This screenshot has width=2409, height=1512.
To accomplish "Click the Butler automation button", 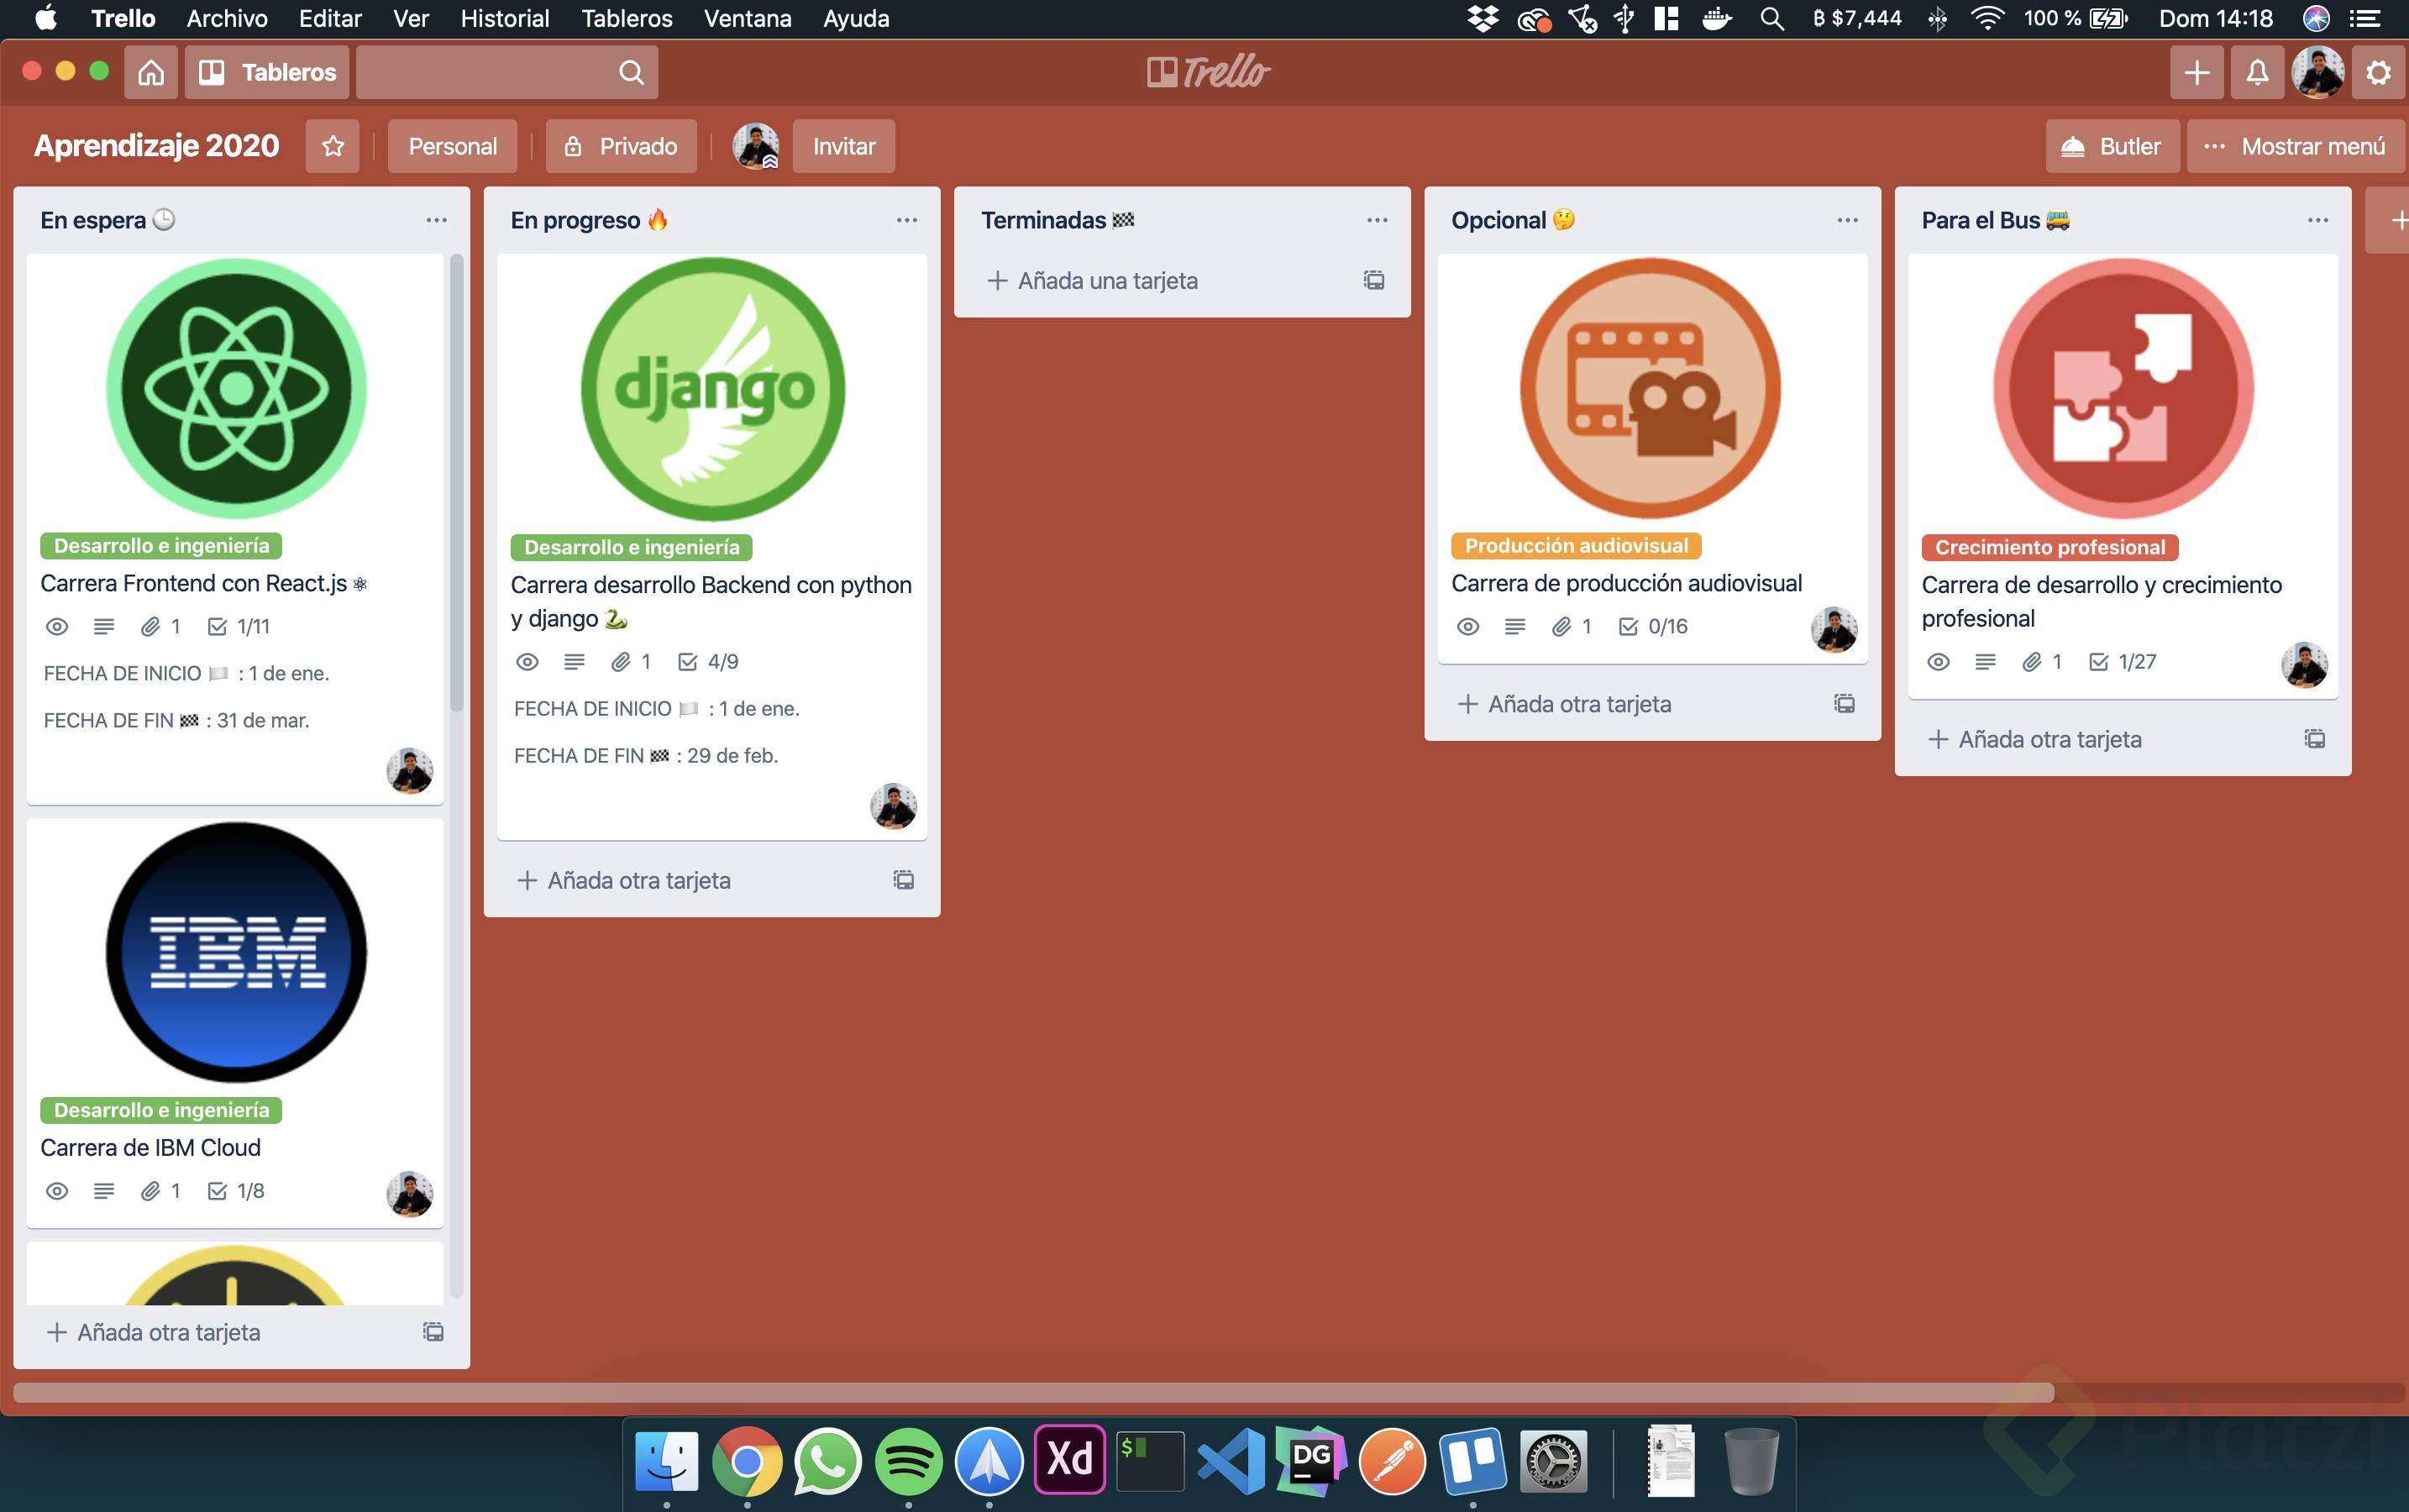I will click(2111, 146).
